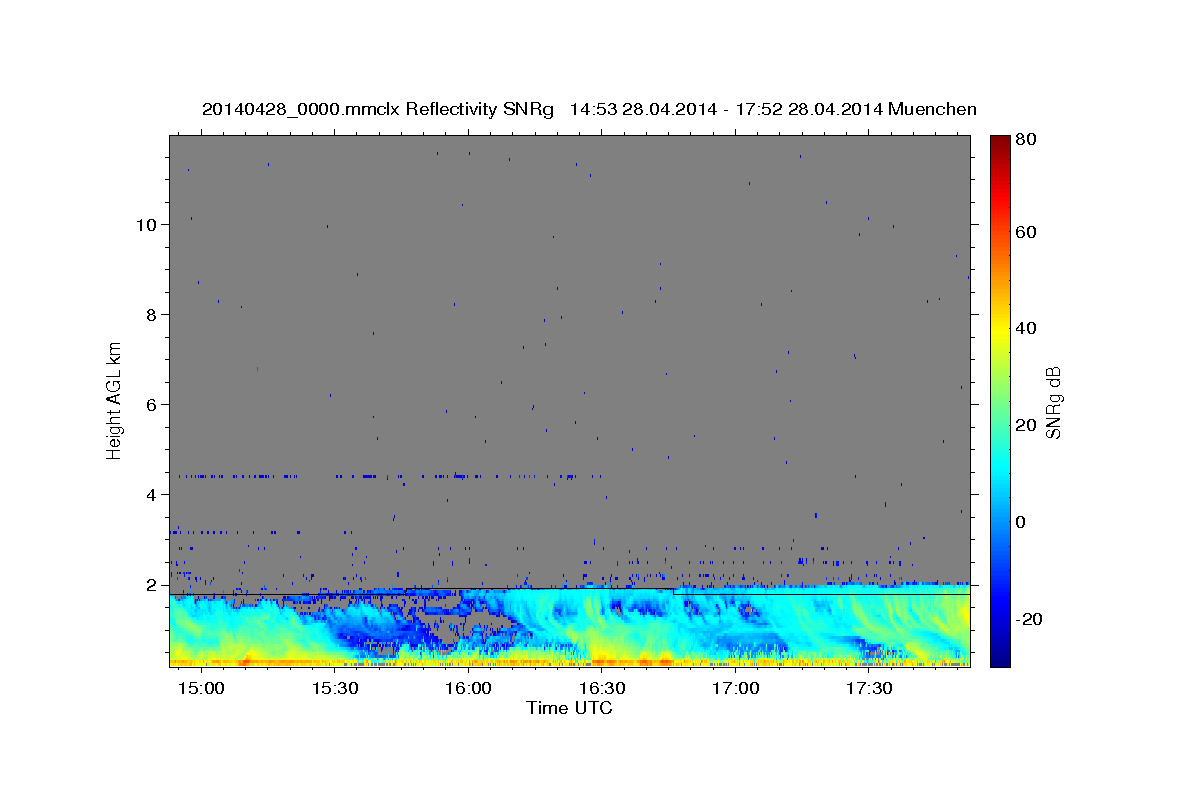This screenshot has width=1200, height=800.
Task: Click the 15:00 time tick label
Action: coord(202,689)
